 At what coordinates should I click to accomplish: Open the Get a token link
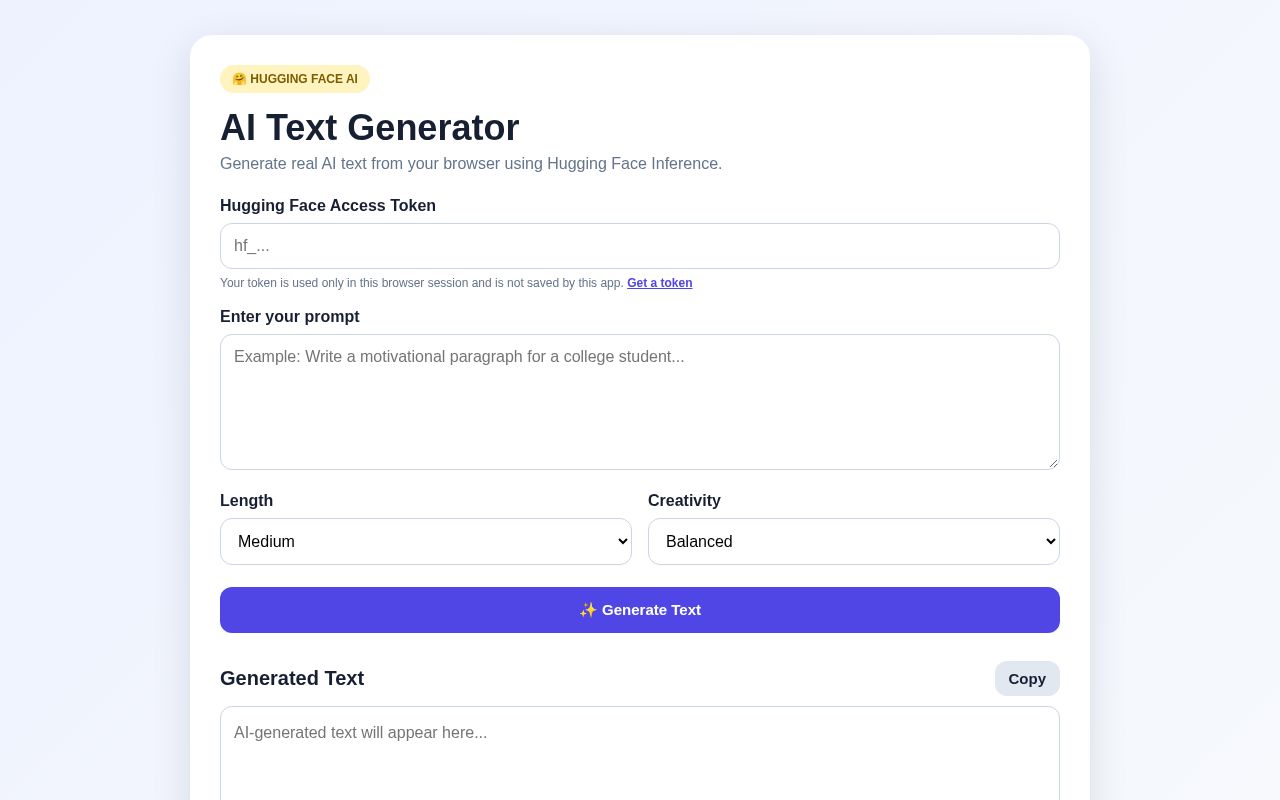(x=660, y=283)
